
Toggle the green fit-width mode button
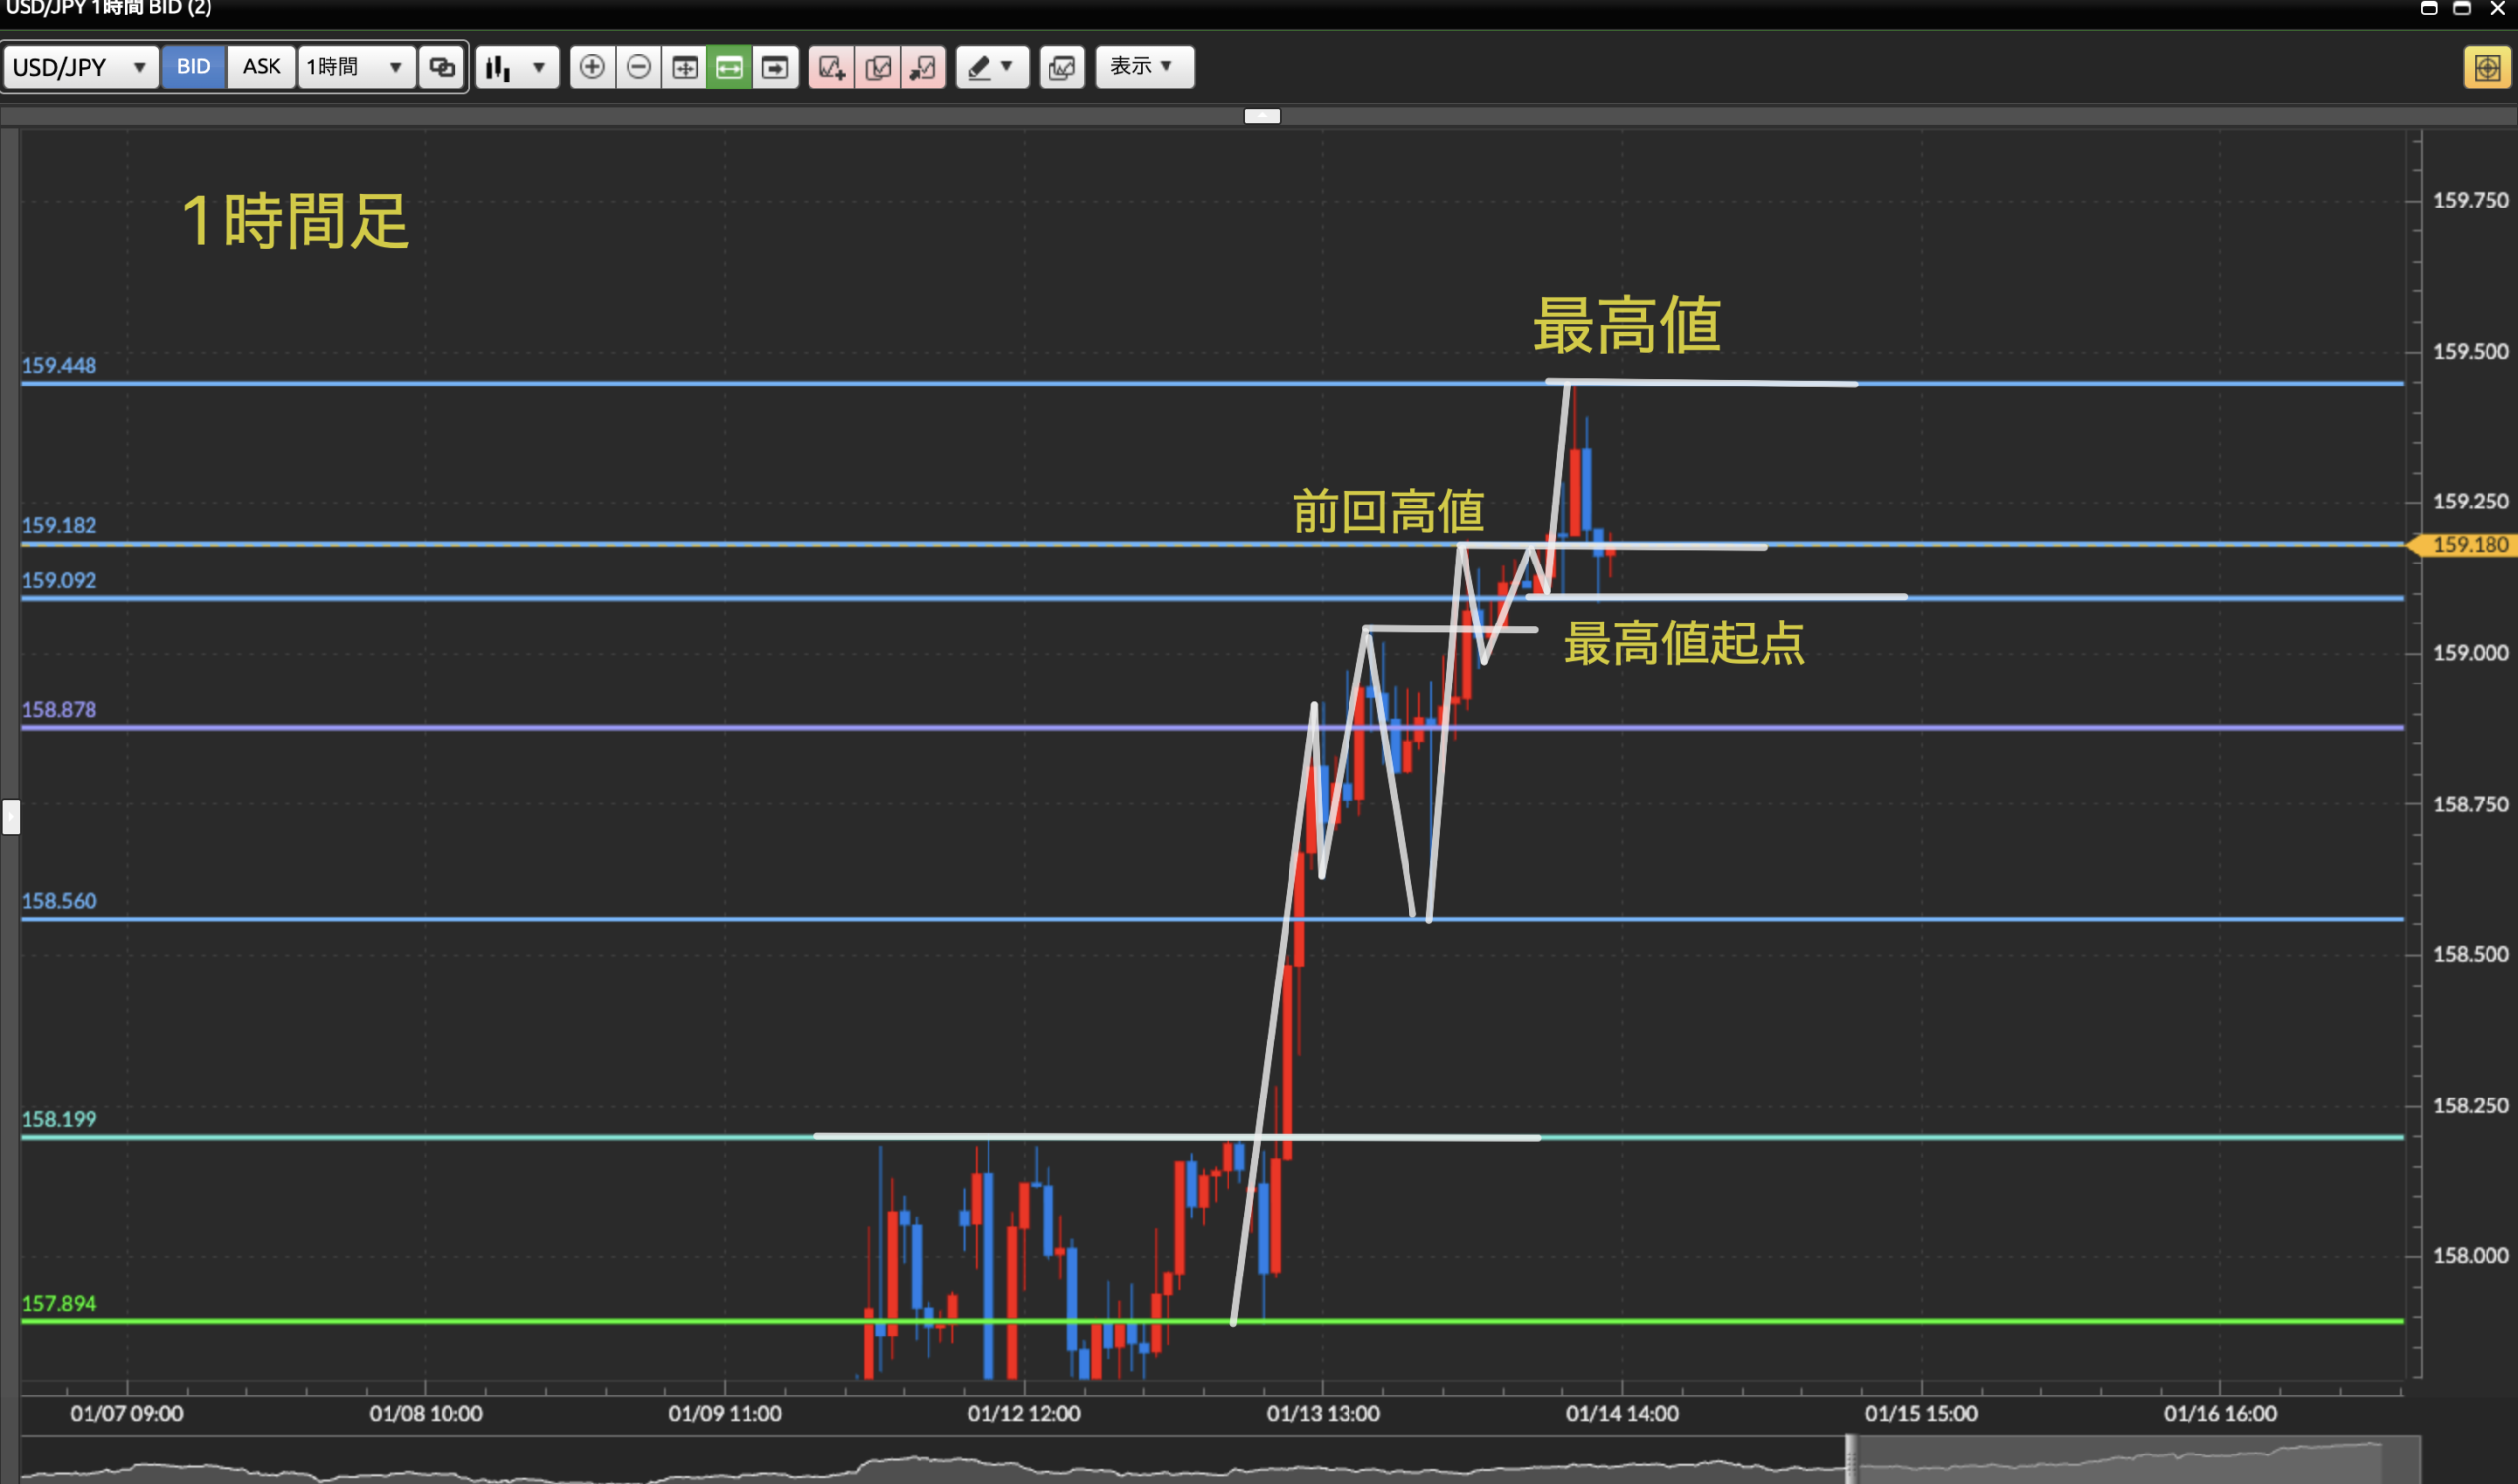729,67
